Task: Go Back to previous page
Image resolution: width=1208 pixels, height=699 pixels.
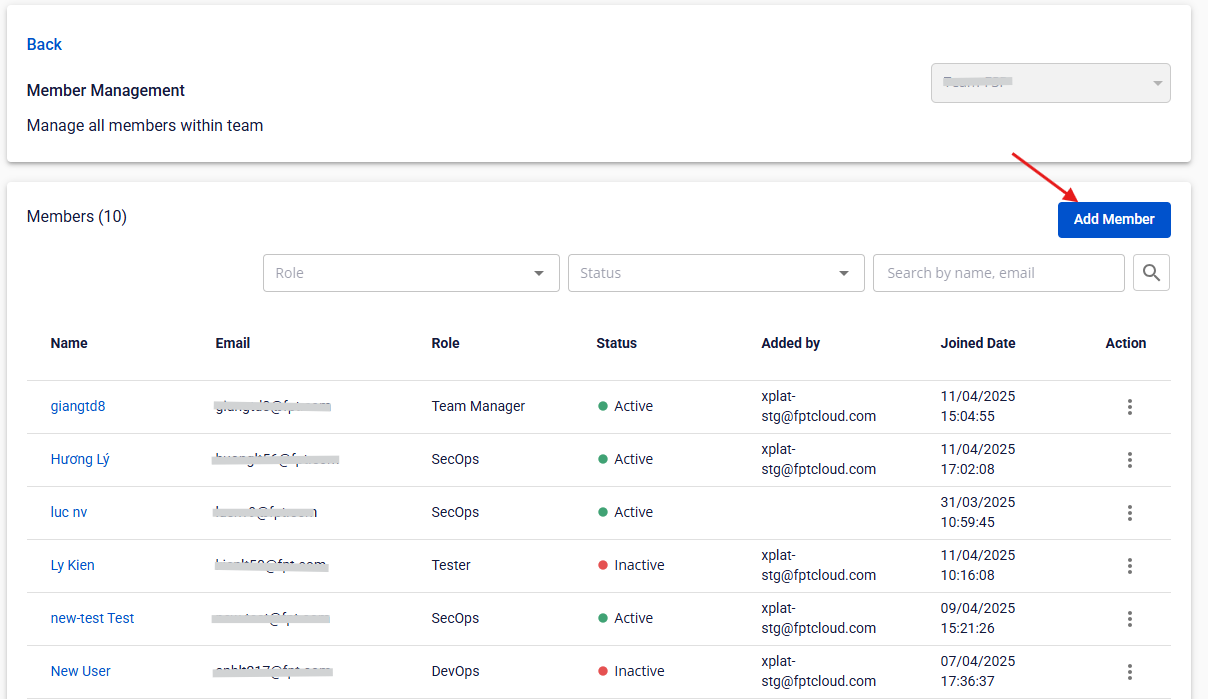Action: pyautogui.click(x=44, y=44)
